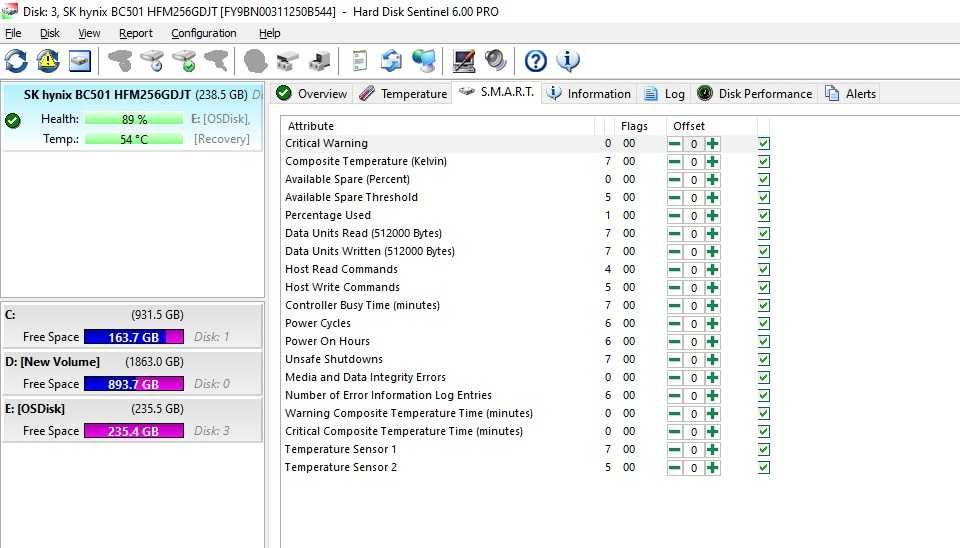960x548 pixels.
Task: Open the Log tab
Action: [x=665, y=94]
